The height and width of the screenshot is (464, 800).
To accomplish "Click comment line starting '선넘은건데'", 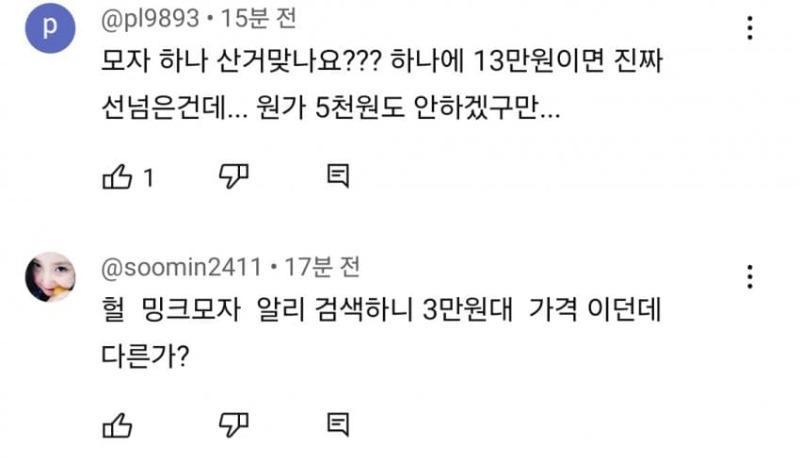I will 330,109.
